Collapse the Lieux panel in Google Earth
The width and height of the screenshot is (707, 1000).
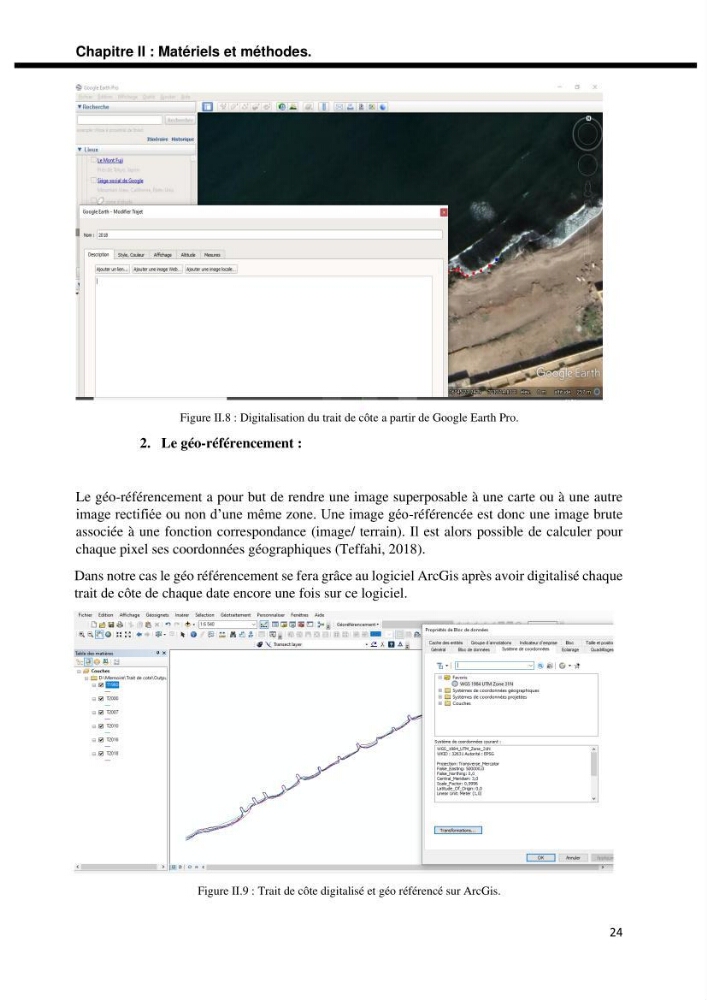point(80,149)
